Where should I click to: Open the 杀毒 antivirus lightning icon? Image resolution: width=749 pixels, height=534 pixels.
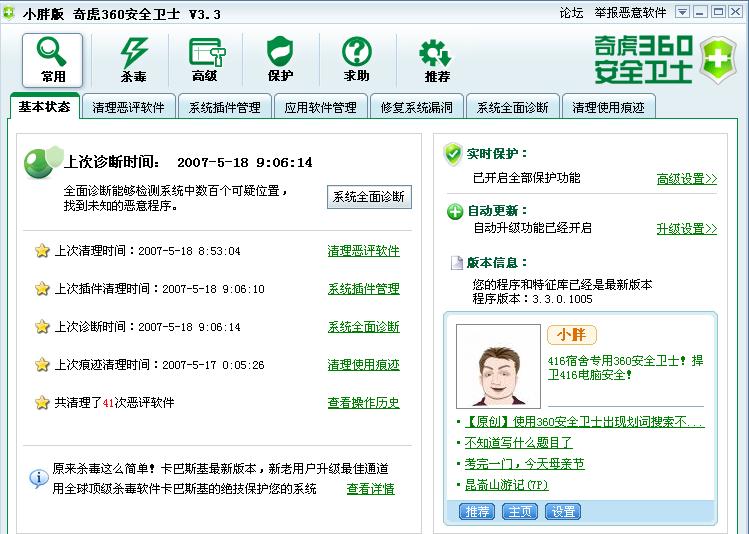pyautogui.click(x=132, y=59)
